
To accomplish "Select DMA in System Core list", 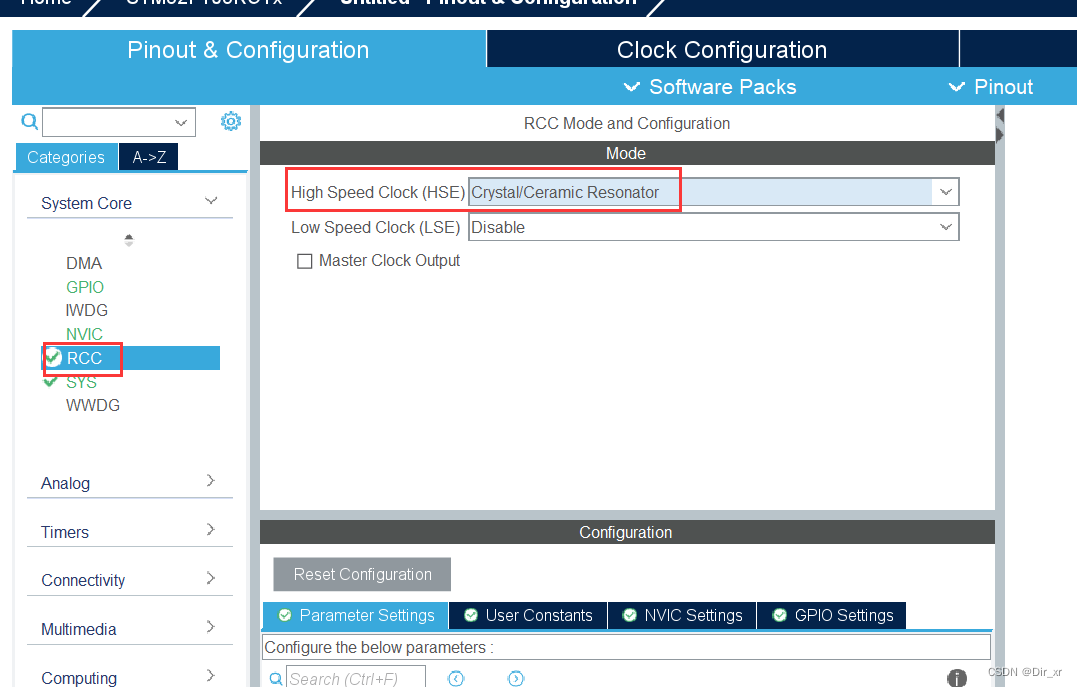I will (84, 263).
